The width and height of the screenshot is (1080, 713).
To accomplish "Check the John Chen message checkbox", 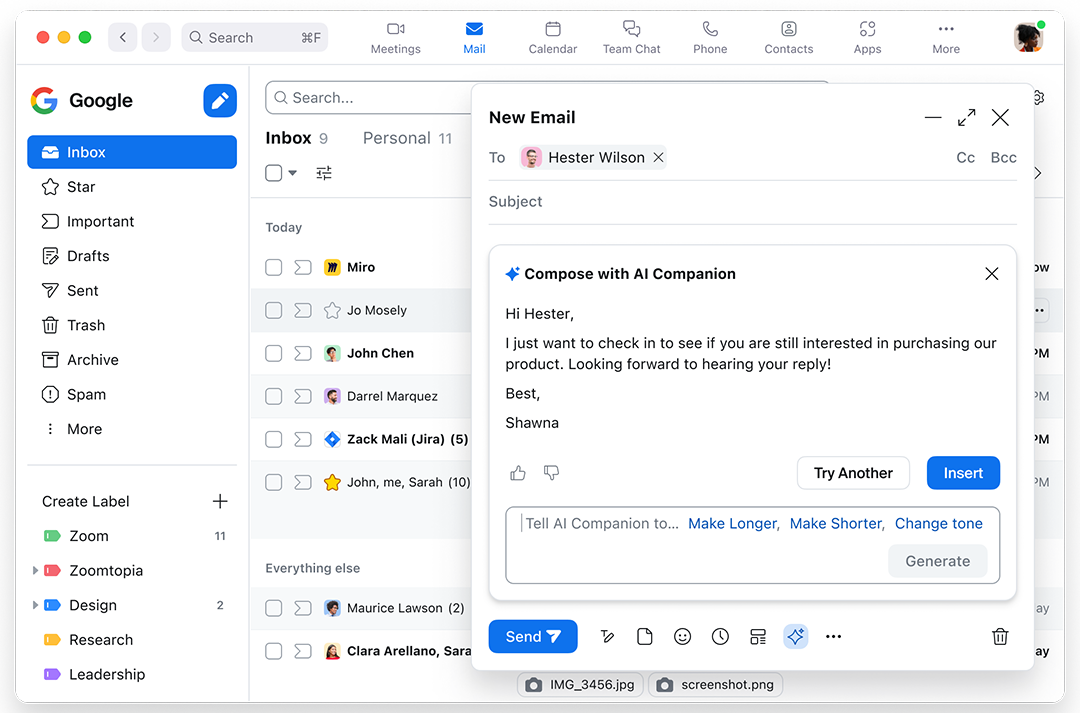I will (x=273, y=353).
